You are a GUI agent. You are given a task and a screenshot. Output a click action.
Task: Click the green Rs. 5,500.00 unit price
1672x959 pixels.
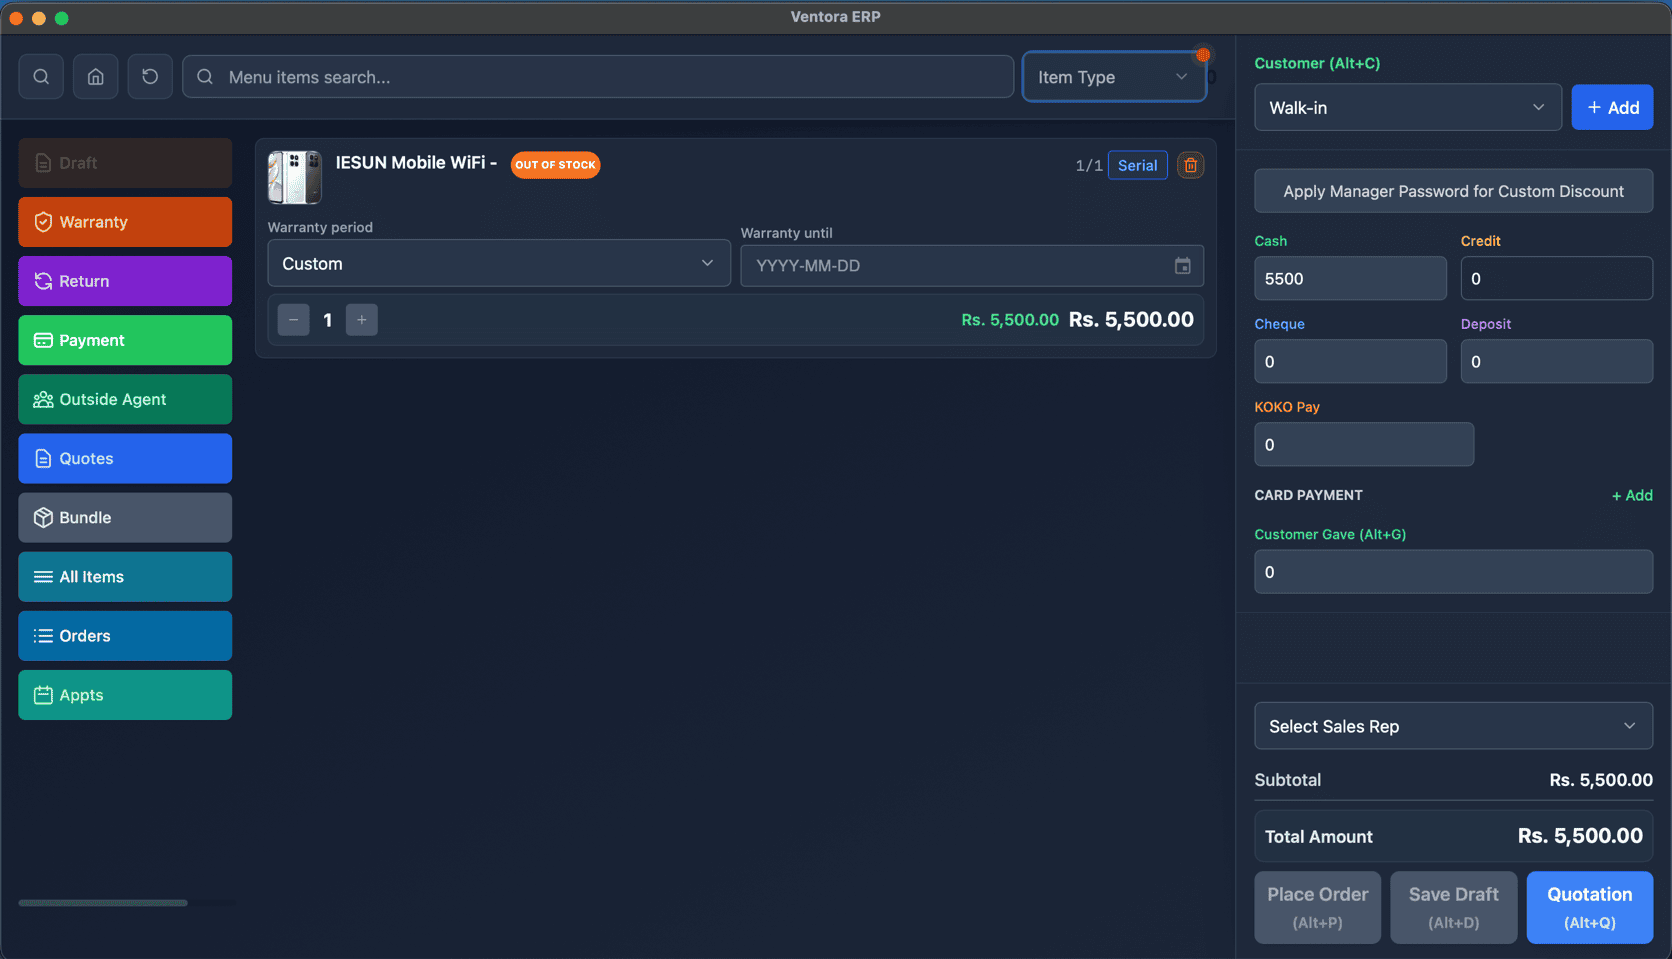coord(1010,320)
